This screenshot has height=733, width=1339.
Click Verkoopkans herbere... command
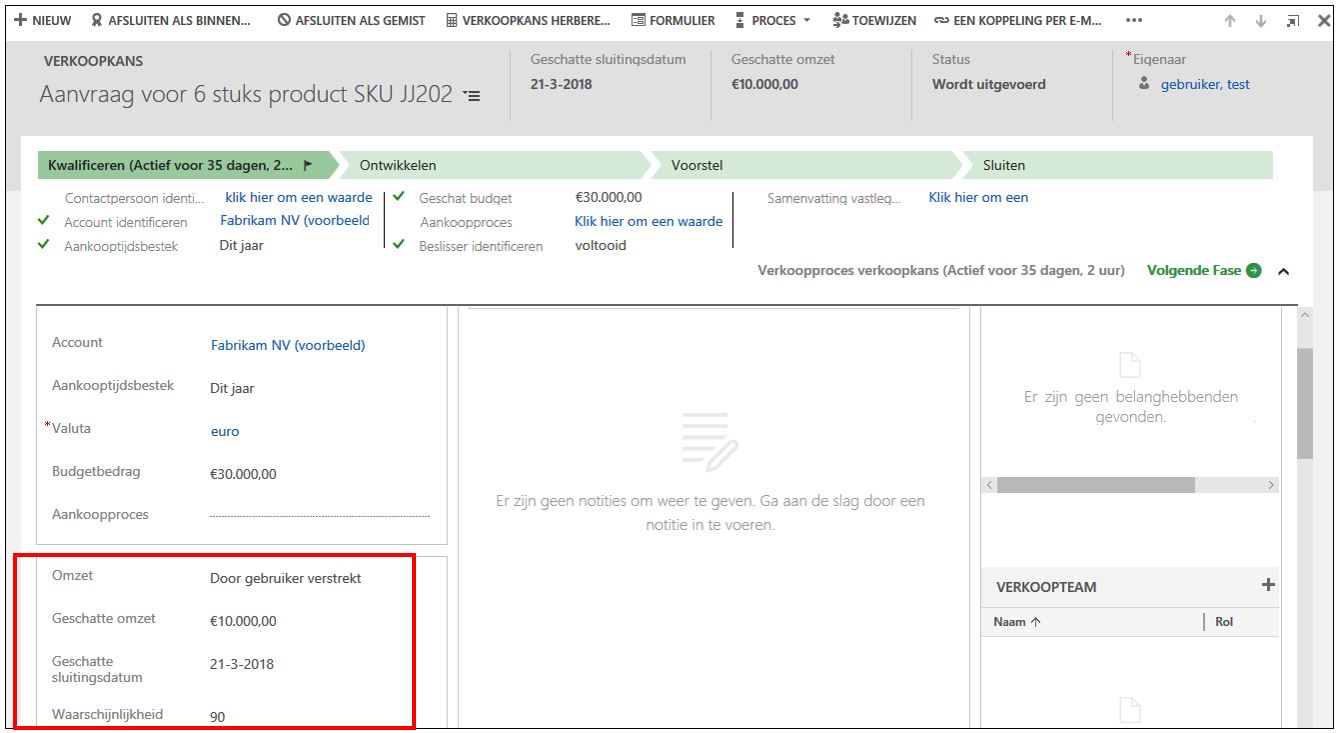point(528,20)
